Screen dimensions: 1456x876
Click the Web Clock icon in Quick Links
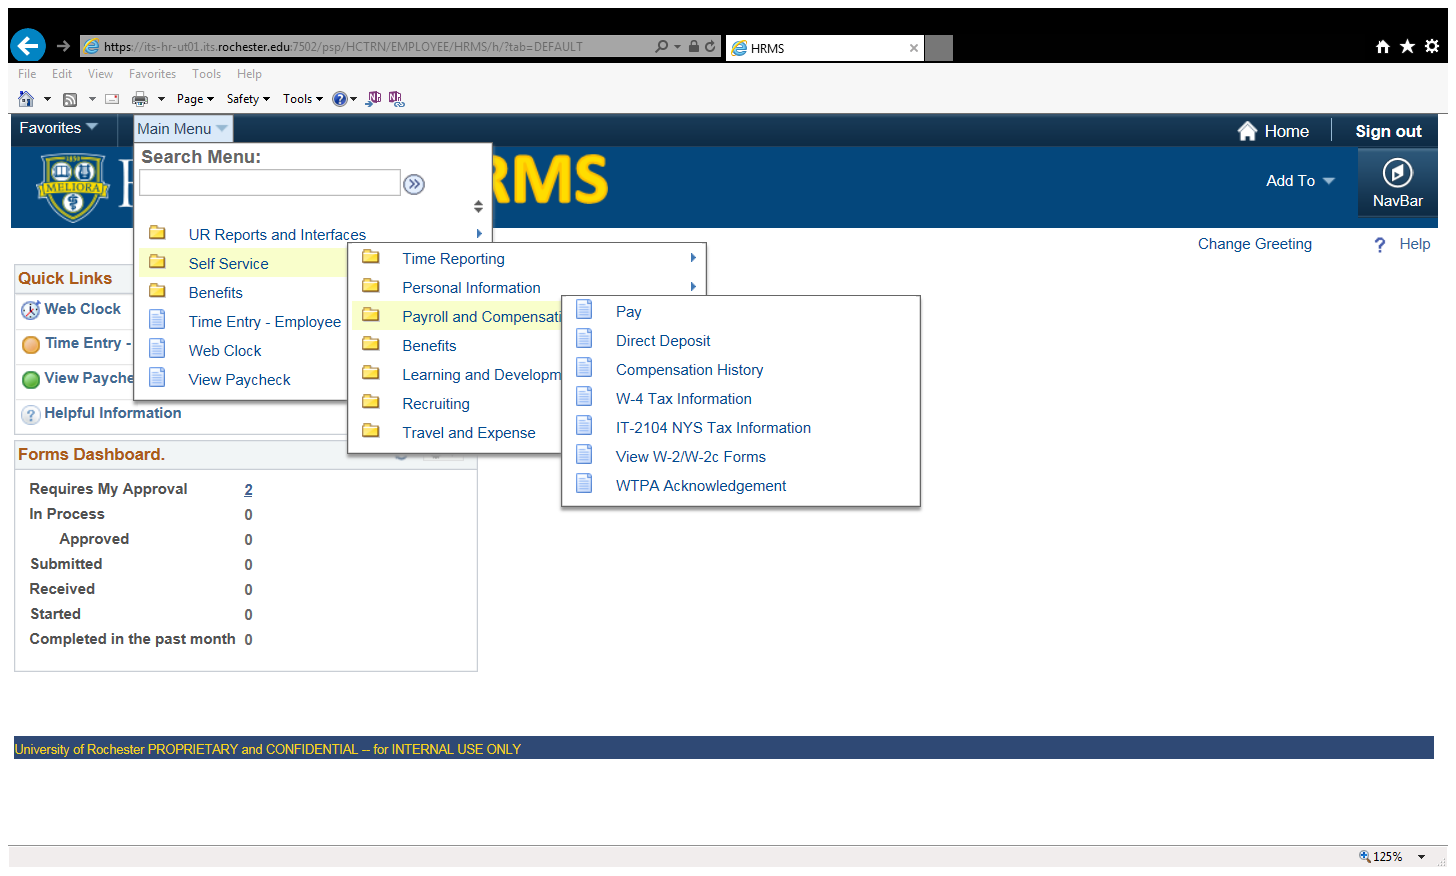point(31,310)
